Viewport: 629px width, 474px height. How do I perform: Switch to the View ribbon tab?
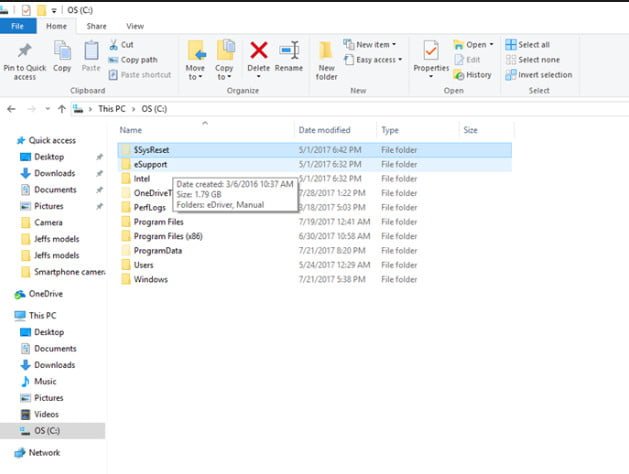click(135, 26)
